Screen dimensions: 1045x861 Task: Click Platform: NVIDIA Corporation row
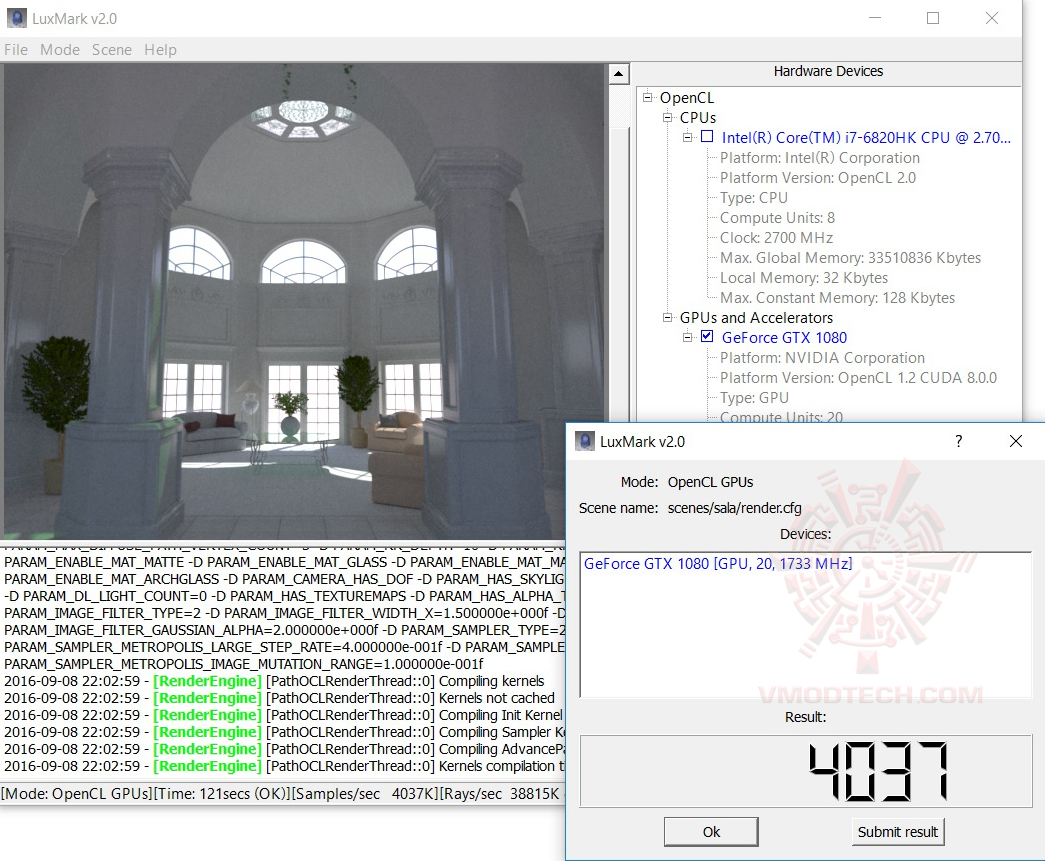(822, 358)
